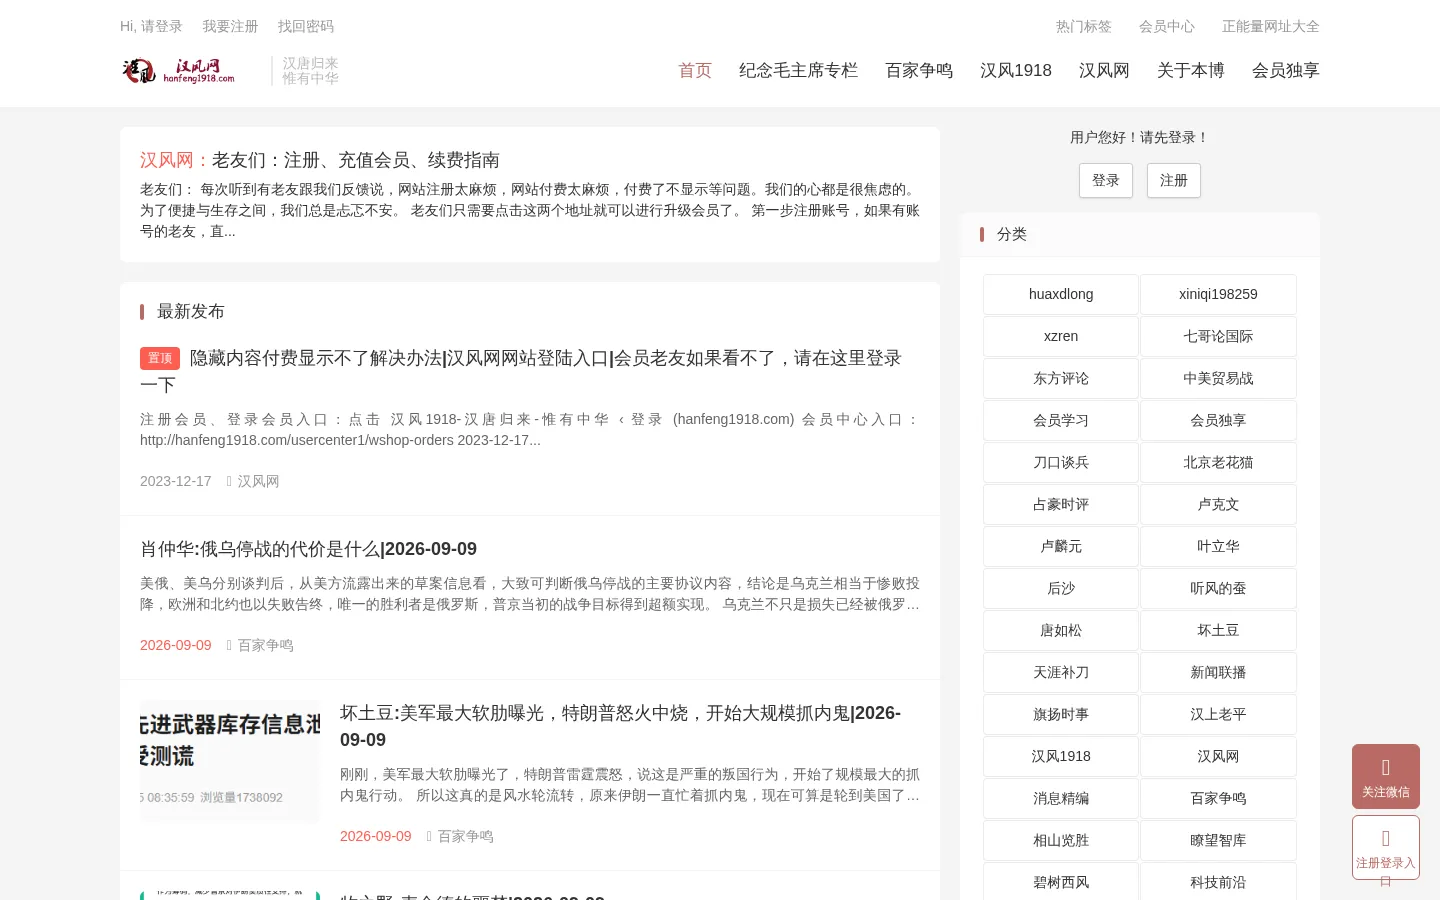The image size is (1440, 900).
Task: Open 纪念毛主席专栏 in the navigation
Action: (x=798, y=71)
